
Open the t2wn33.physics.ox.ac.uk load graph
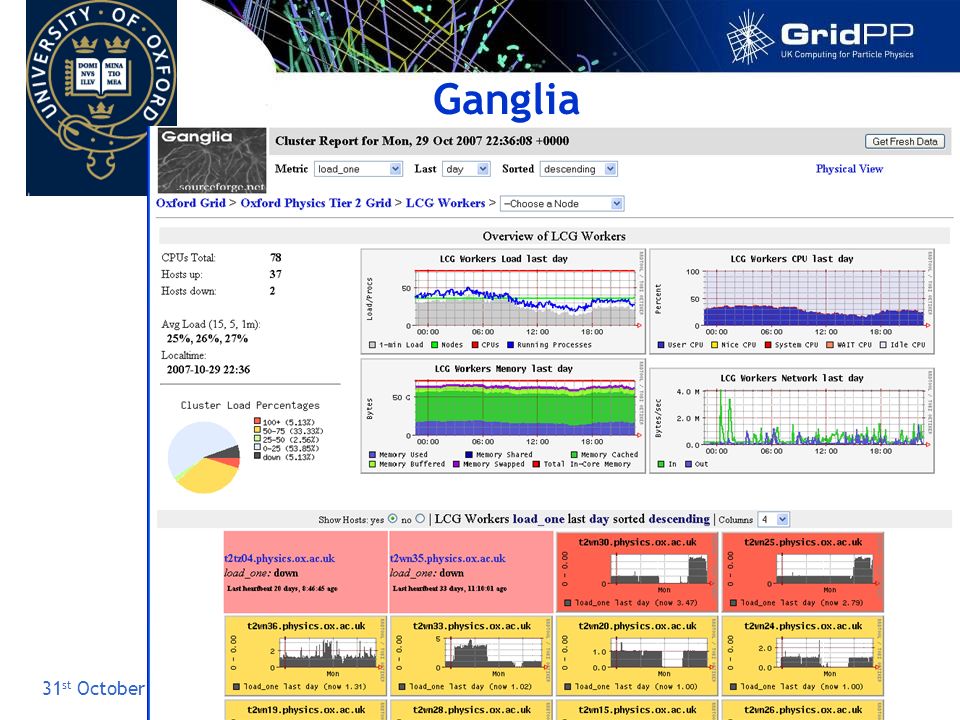click(471, 656)
